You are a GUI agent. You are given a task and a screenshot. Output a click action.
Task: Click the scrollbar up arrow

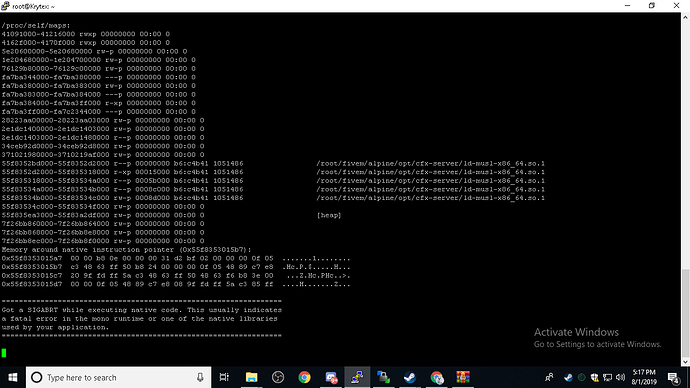tap(685, 17)
